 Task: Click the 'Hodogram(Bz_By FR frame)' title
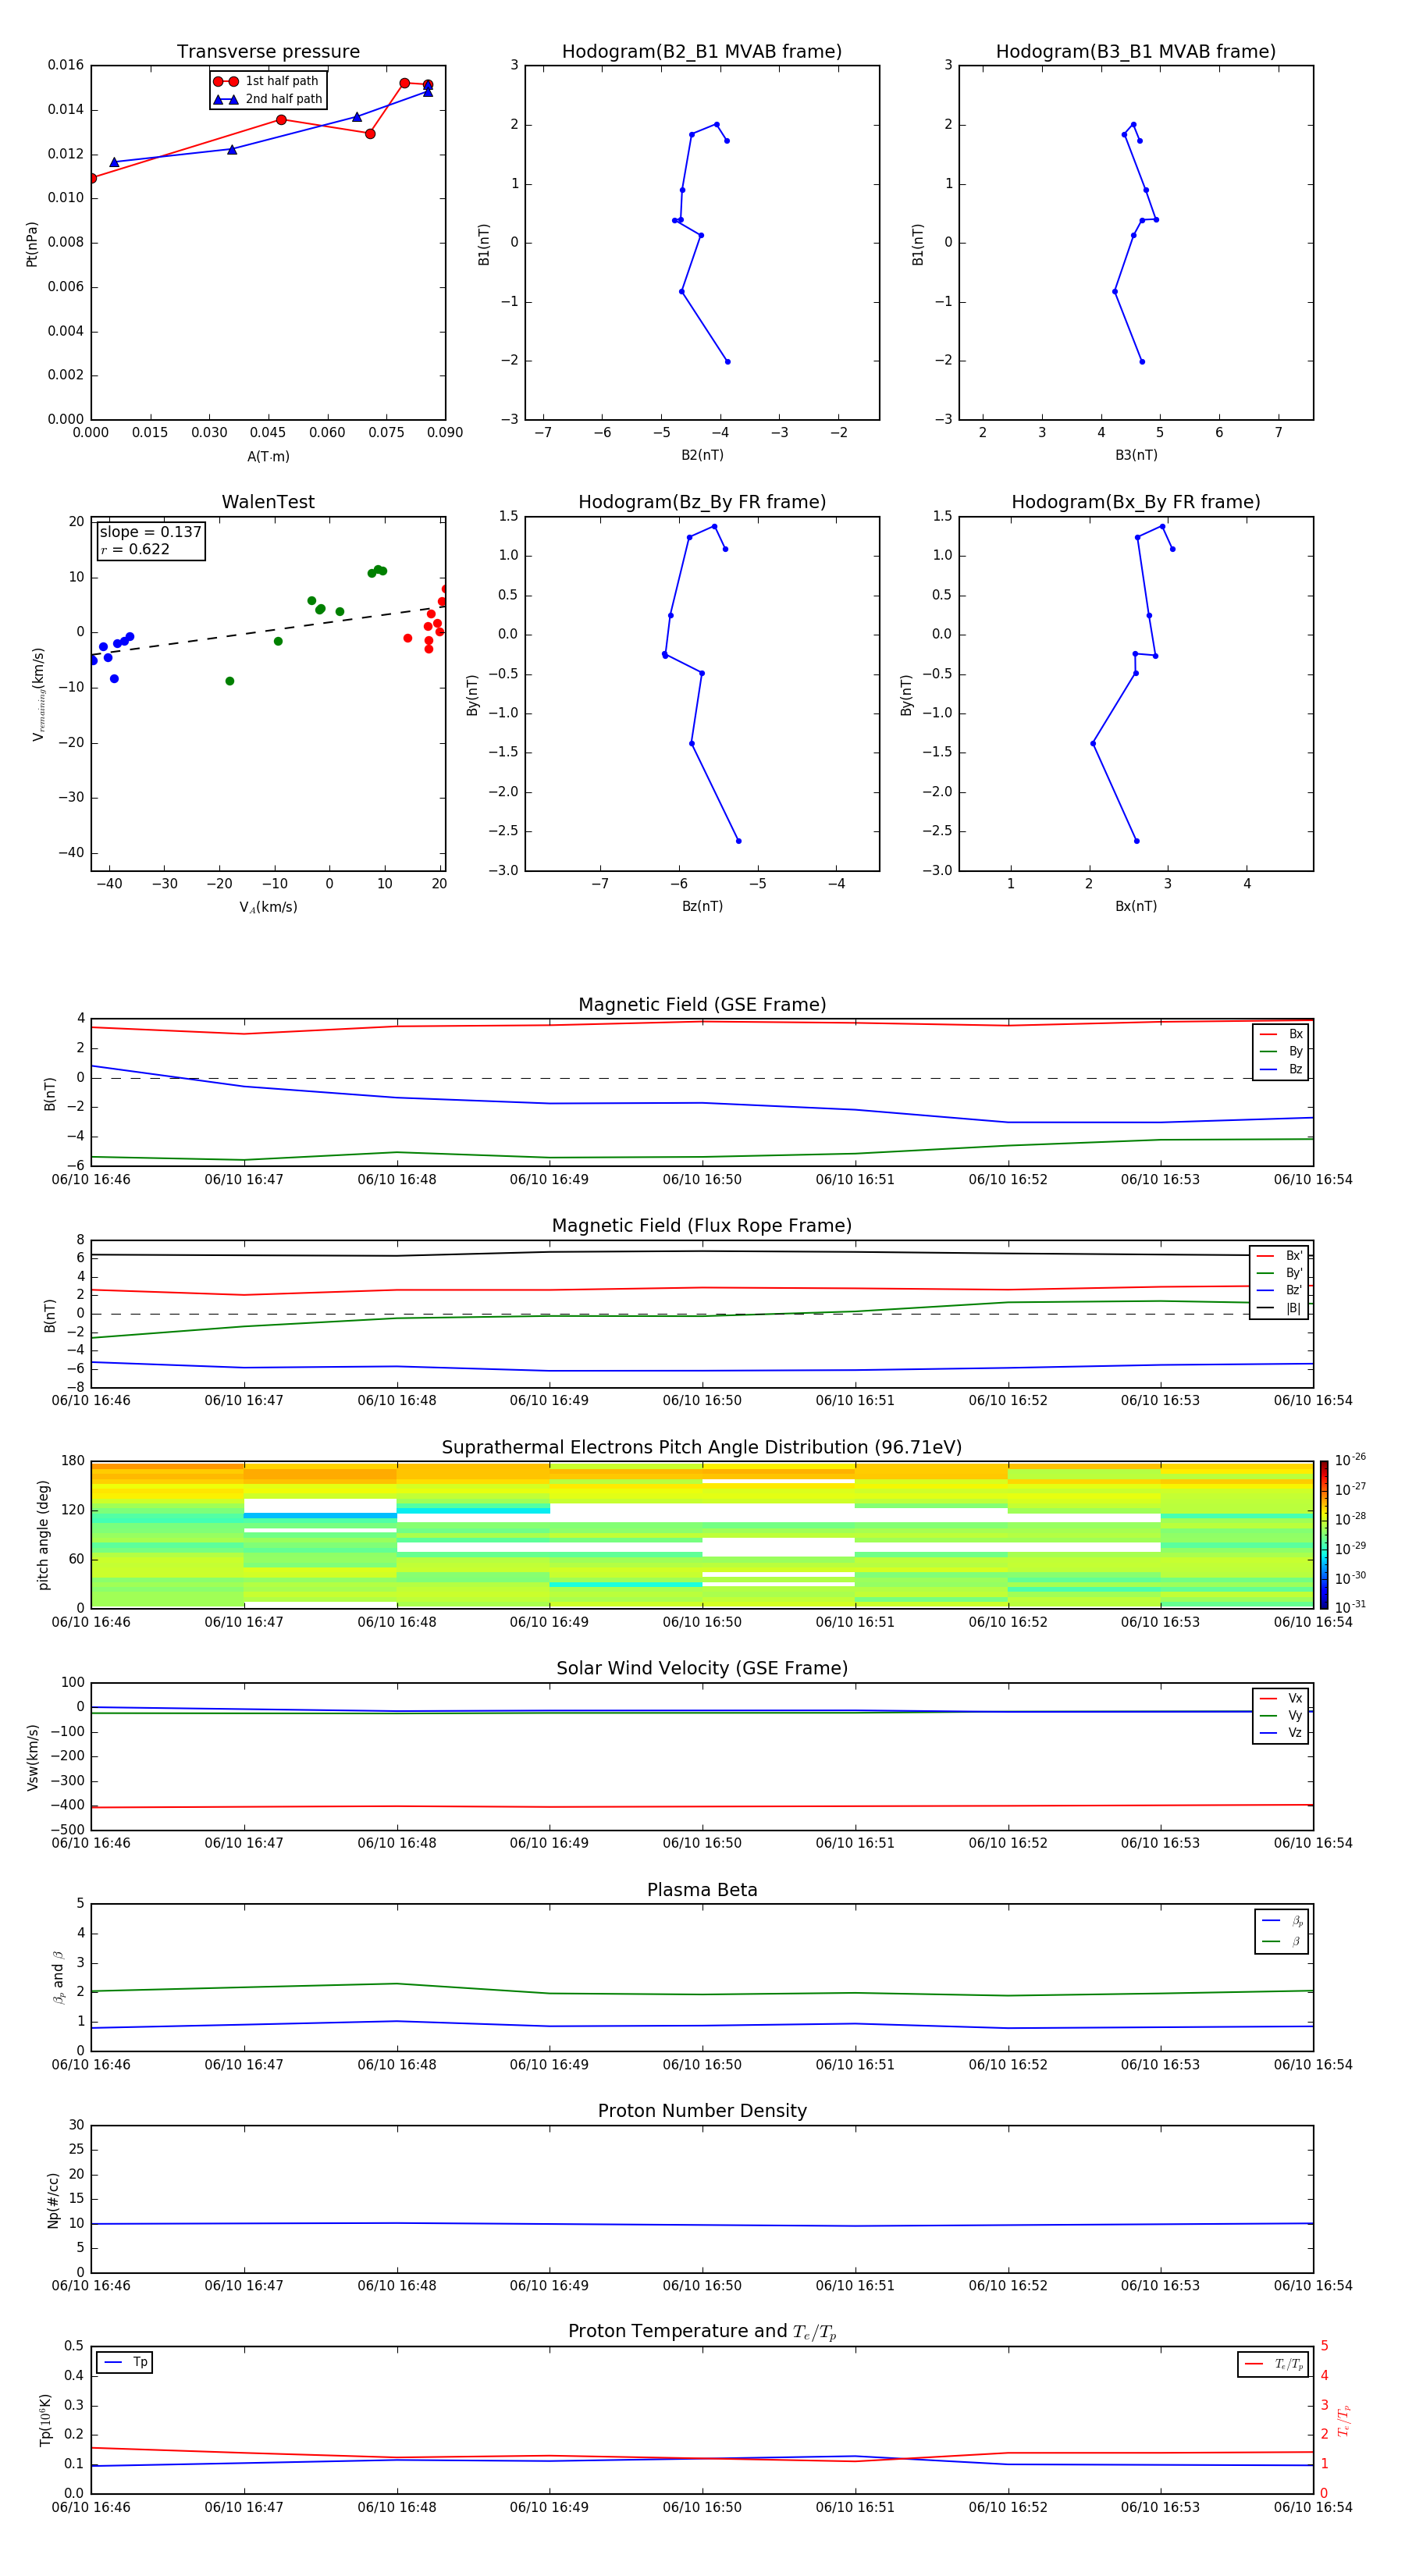tap(702, 502)
